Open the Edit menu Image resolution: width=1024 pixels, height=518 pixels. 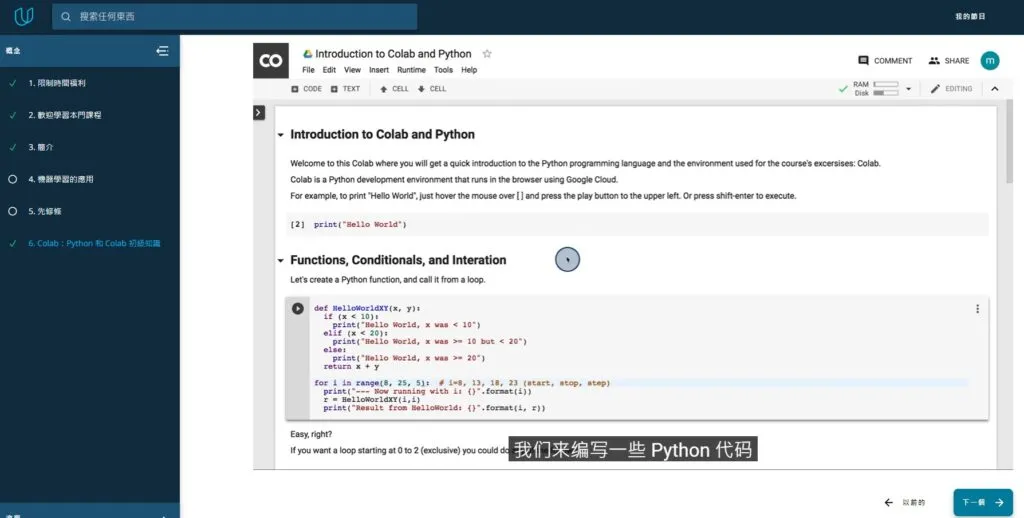click(x=329, y=70)
